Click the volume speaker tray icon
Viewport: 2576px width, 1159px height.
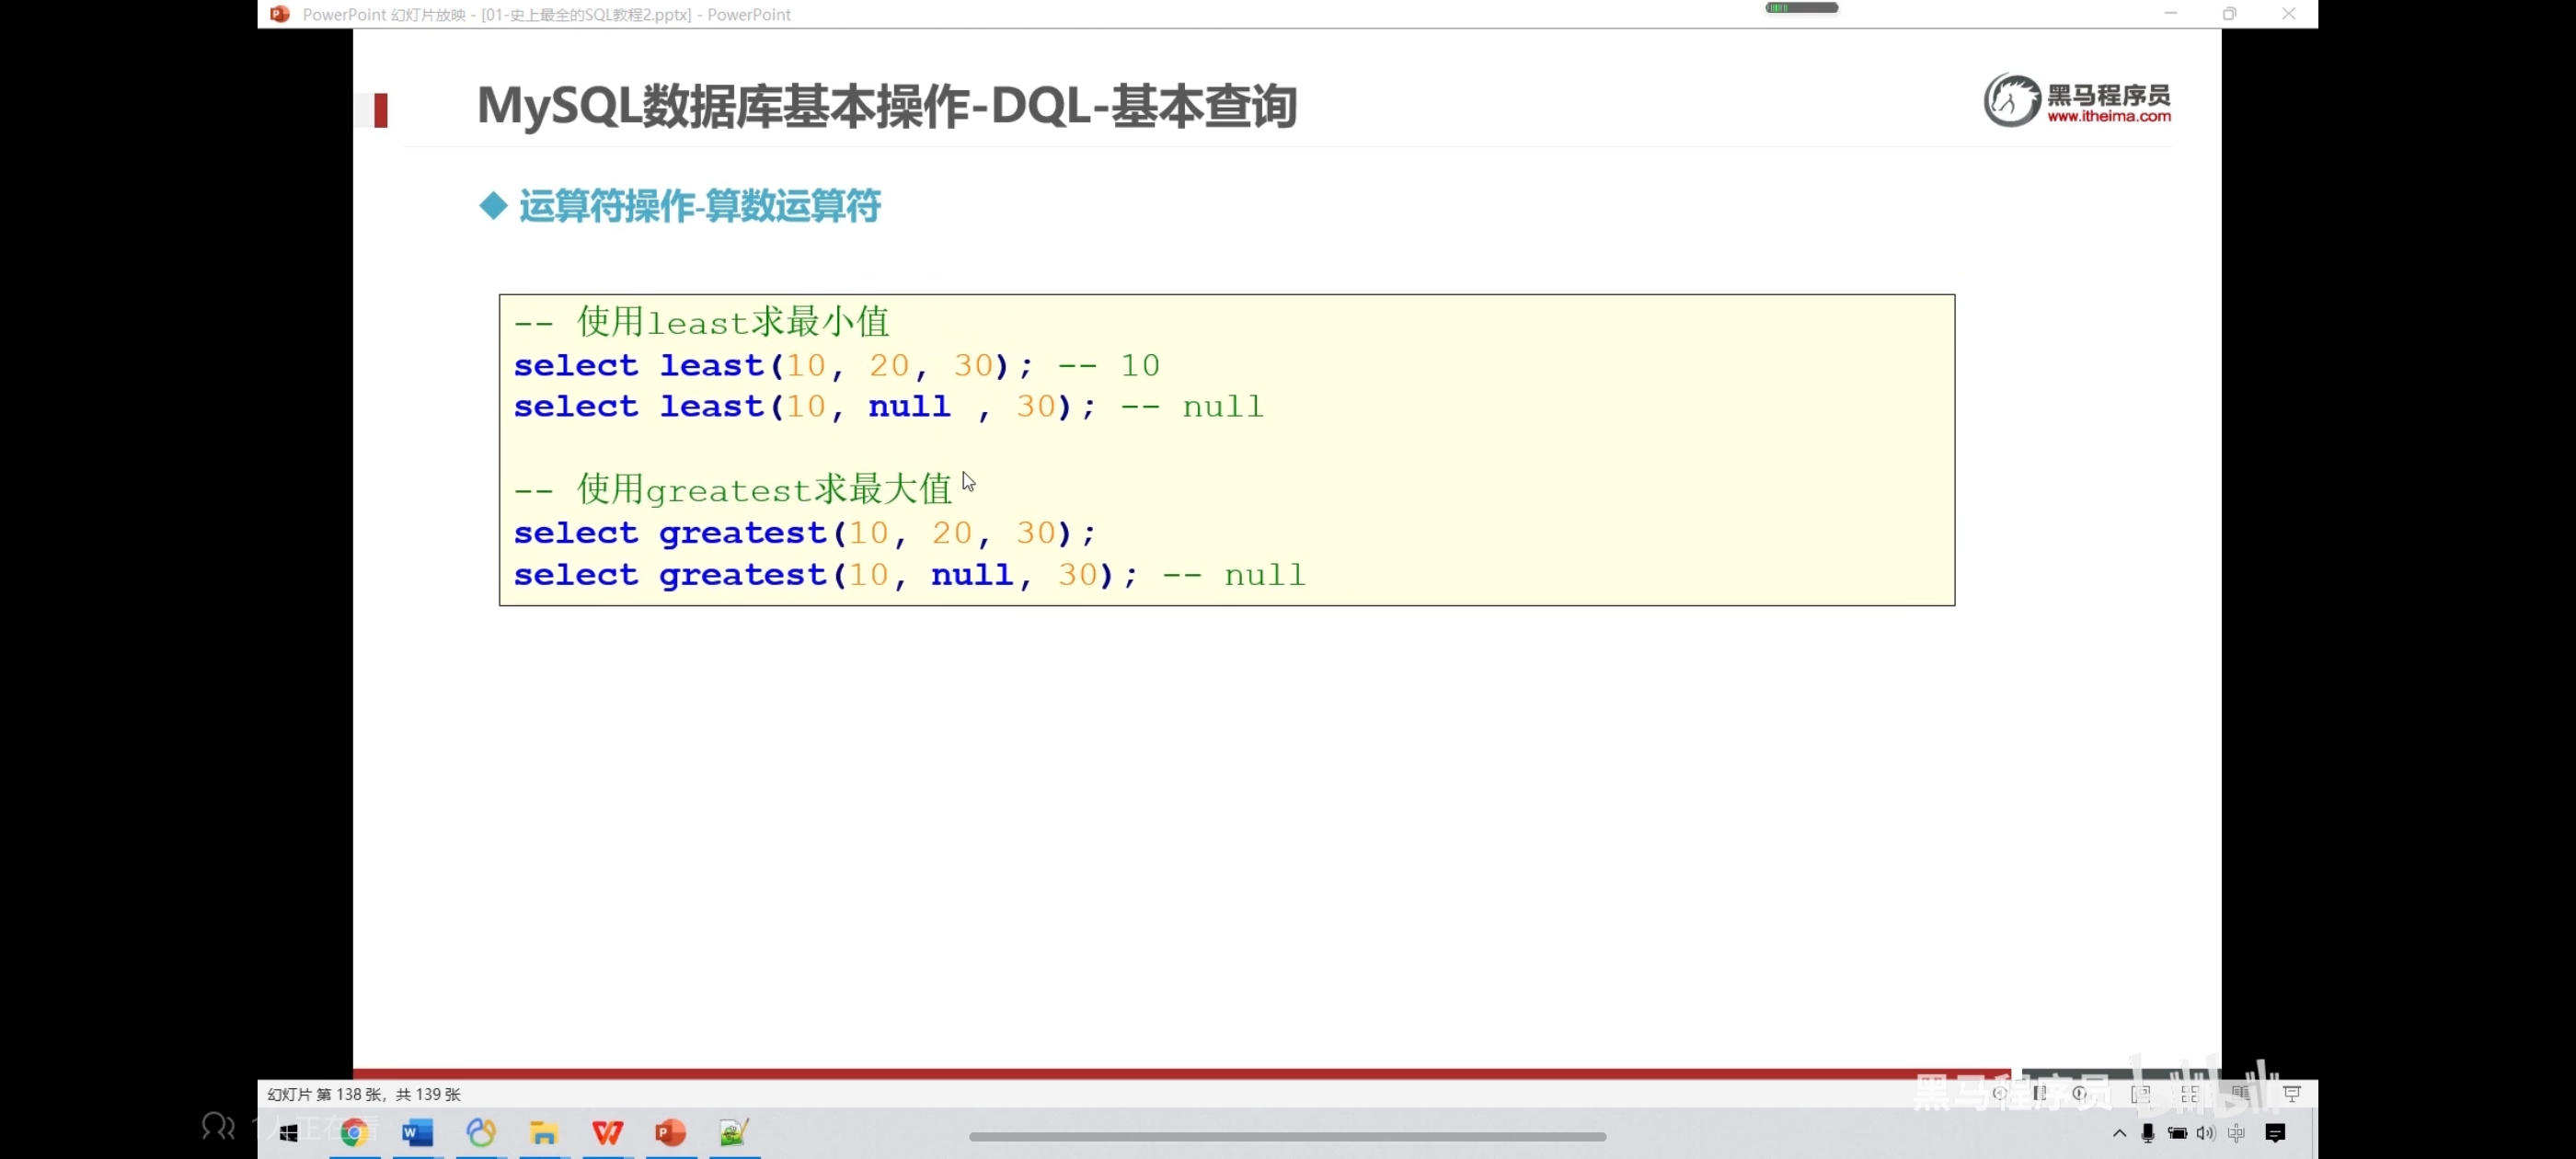[x=2206, y=1133]
